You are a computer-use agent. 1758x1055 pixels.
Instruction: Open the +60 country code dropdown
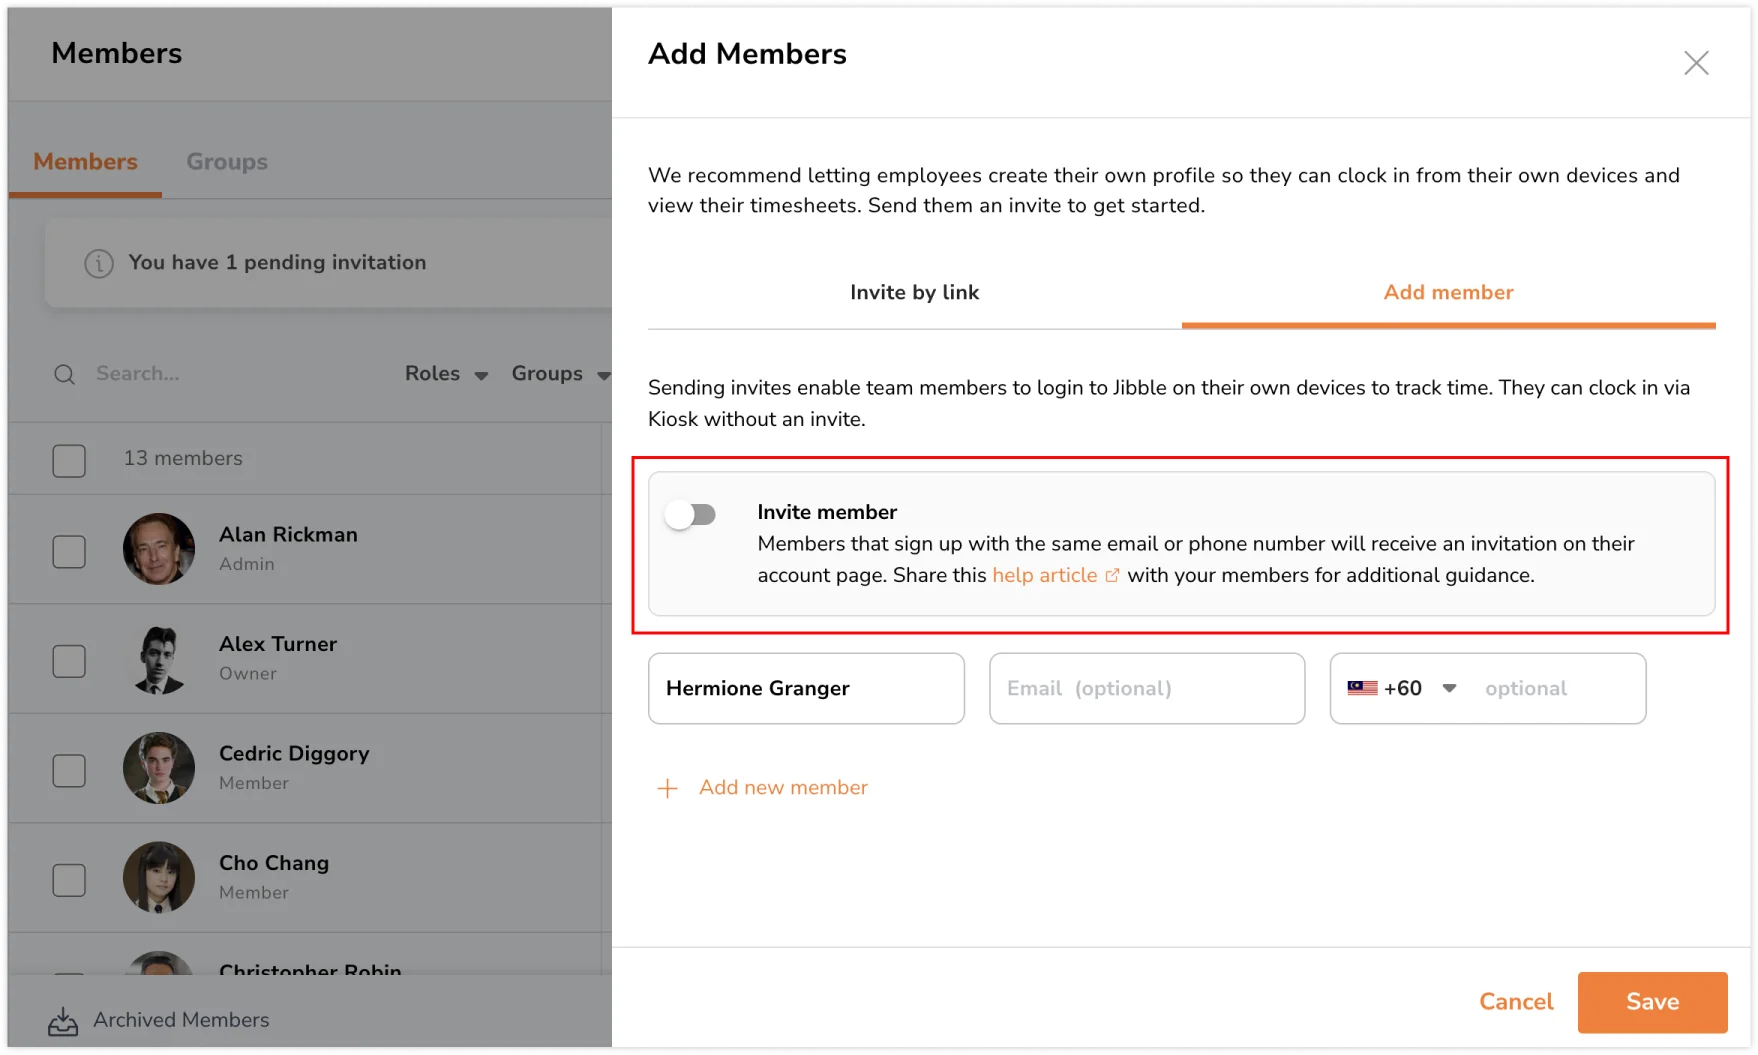[x=1402, y=688]
